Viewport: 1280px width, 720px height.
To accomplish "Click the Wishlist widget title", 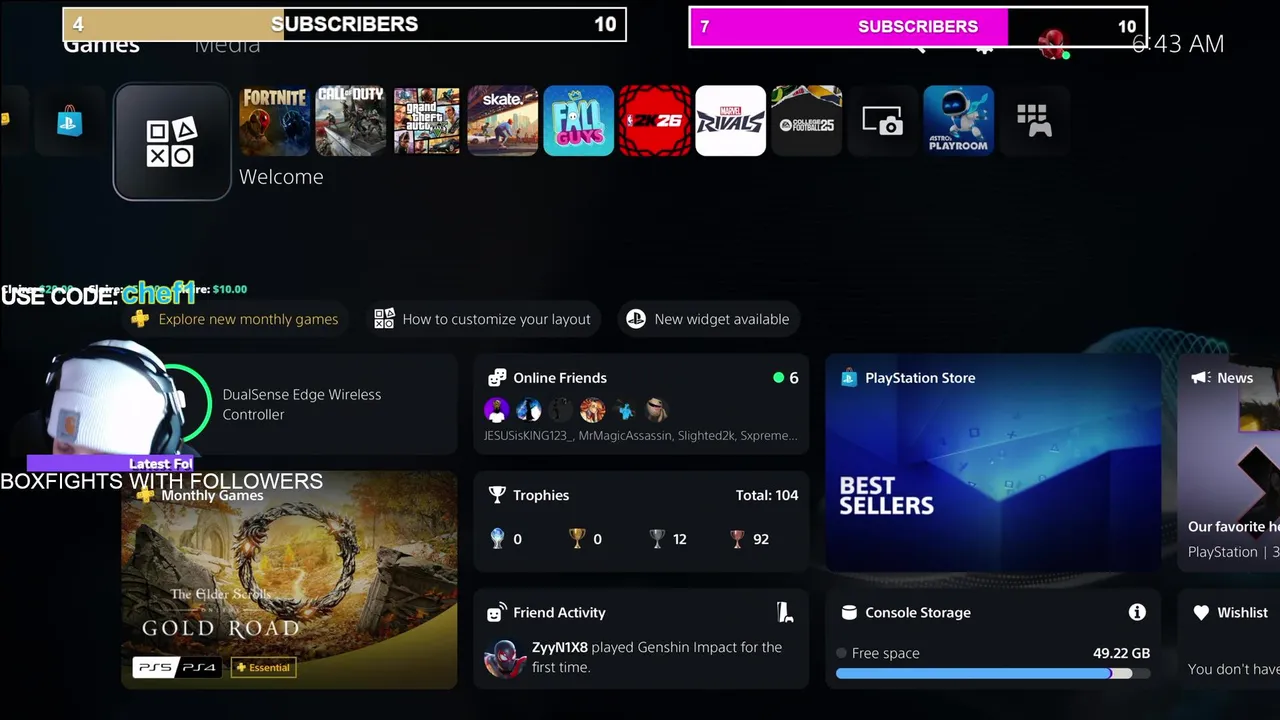I will (x=1242, y=613).
